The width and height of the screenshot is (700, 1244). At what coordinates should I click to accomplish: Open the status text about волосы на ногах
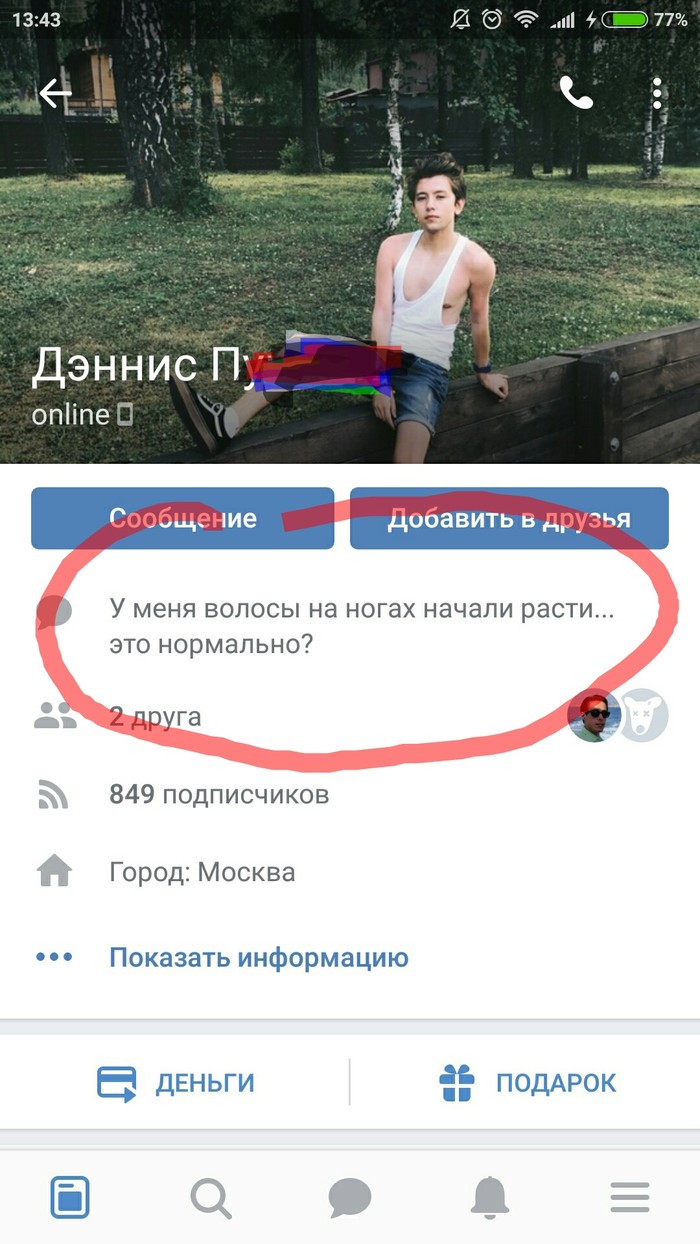tap(361, 626)
